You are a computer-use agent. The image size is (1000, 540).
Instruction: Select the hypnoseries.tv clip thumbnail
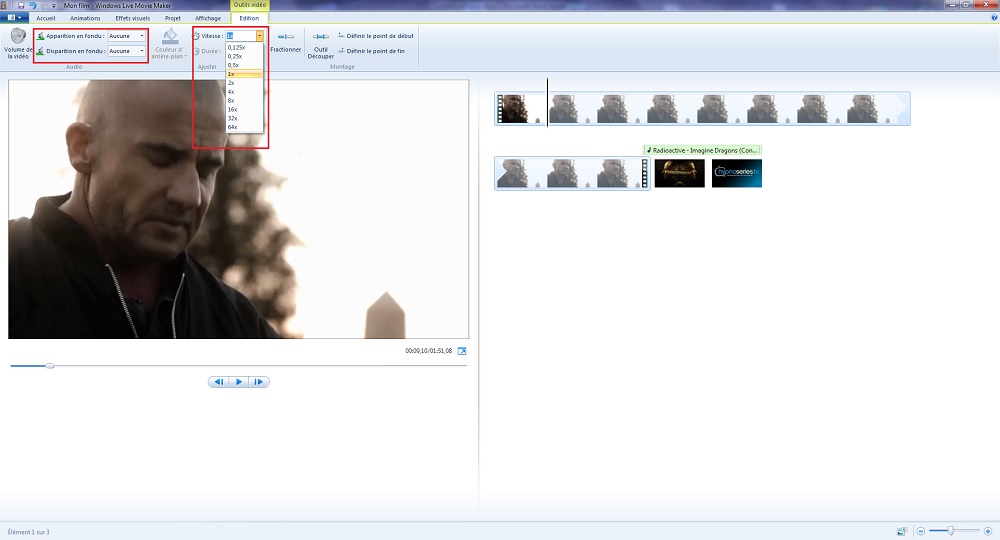click(737, 173)
